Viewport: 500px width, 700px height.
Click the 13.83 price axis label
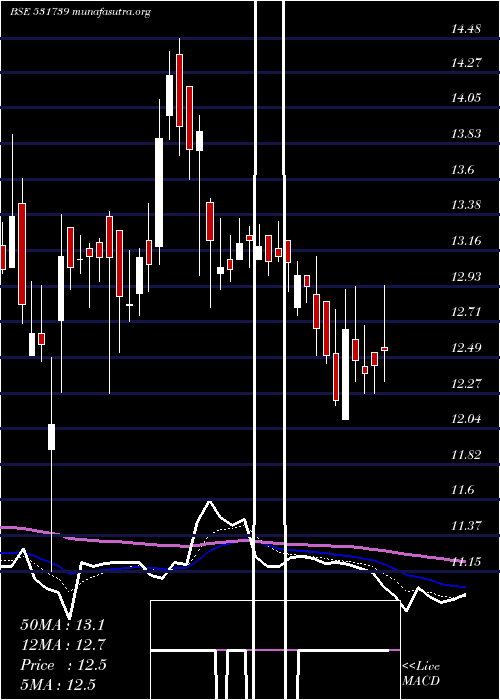(466, 133)
